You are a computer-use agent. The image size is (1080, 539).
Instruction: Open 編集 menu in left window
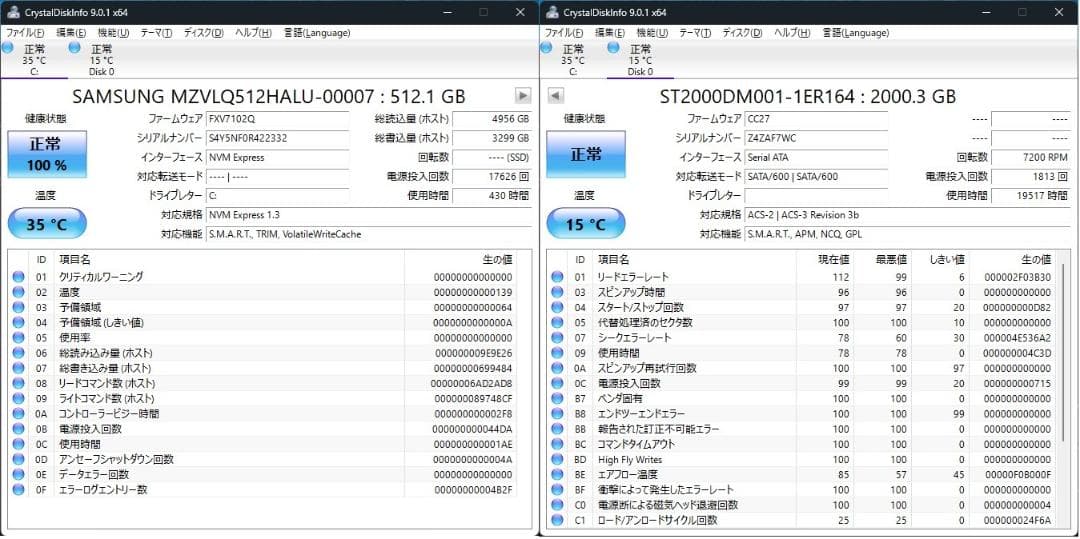click(x=71, y=32)
